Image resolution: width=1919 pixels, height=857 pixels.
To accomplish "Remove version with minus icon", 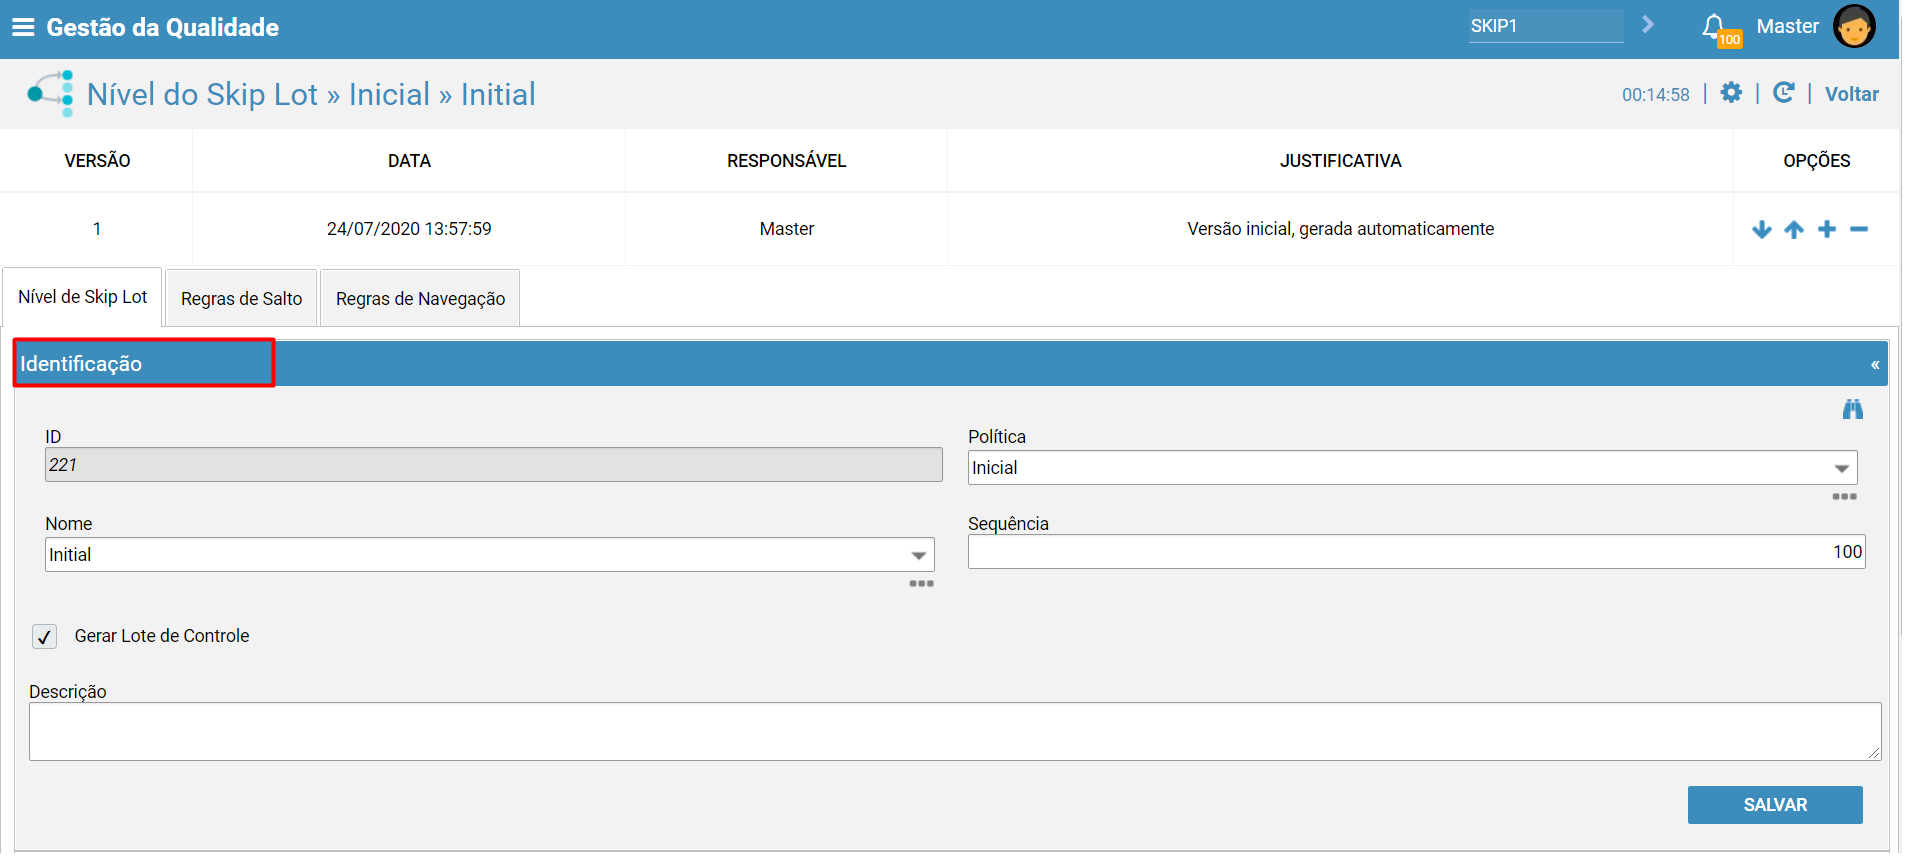I will (x=1859, y=230).
